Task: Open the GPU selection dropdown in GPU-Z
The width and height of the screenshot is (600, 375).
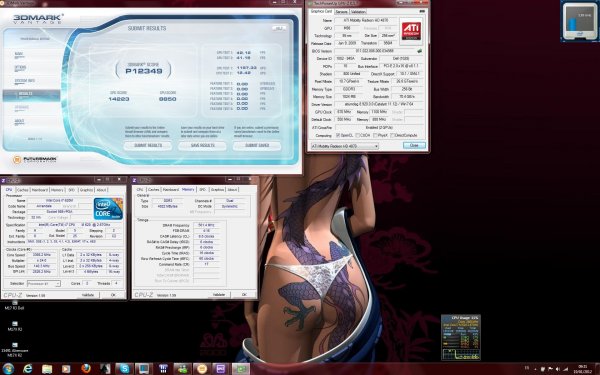Action: (x=344, y=146)
